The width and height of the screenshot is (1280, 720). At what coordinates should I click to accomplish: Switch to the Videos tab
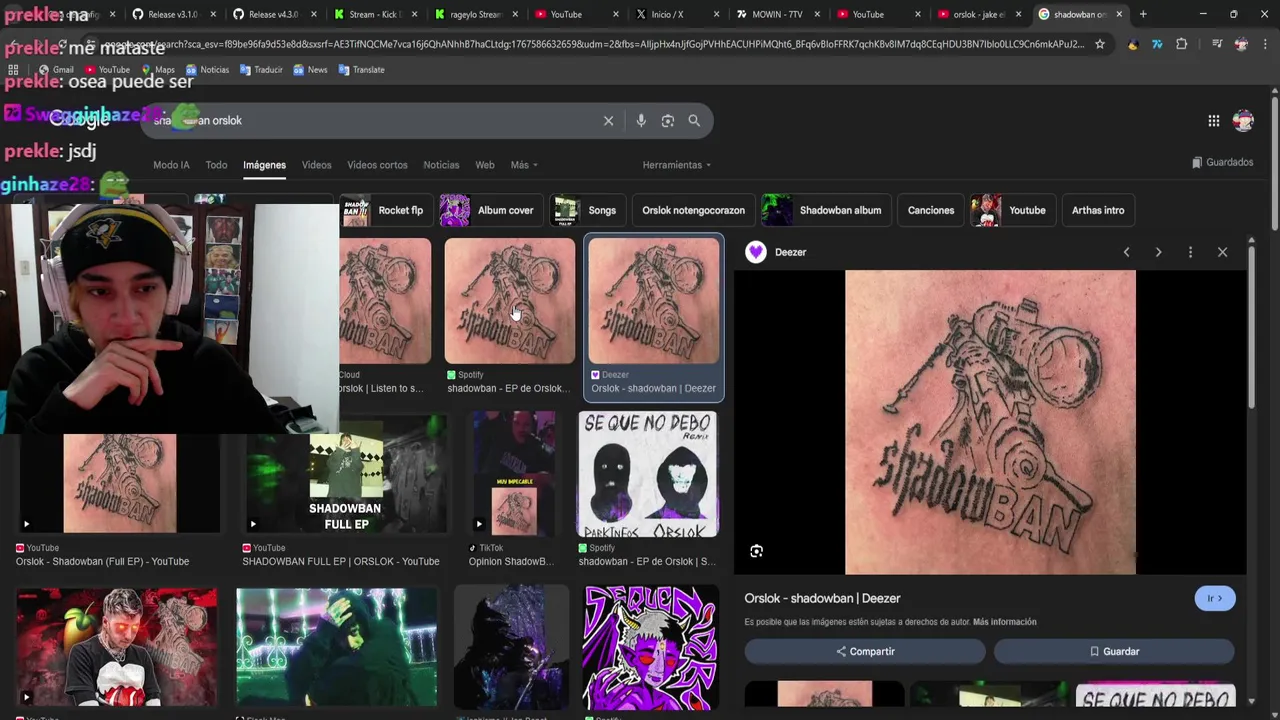pos(316,165)
